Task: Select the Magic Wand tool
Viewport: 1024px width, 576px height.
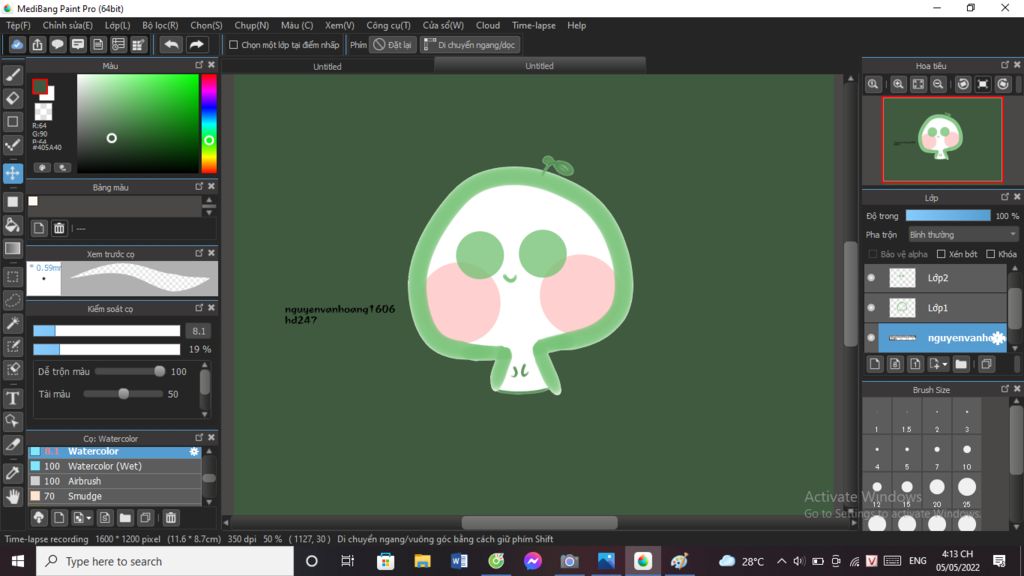Action: [x=12, y=324]
